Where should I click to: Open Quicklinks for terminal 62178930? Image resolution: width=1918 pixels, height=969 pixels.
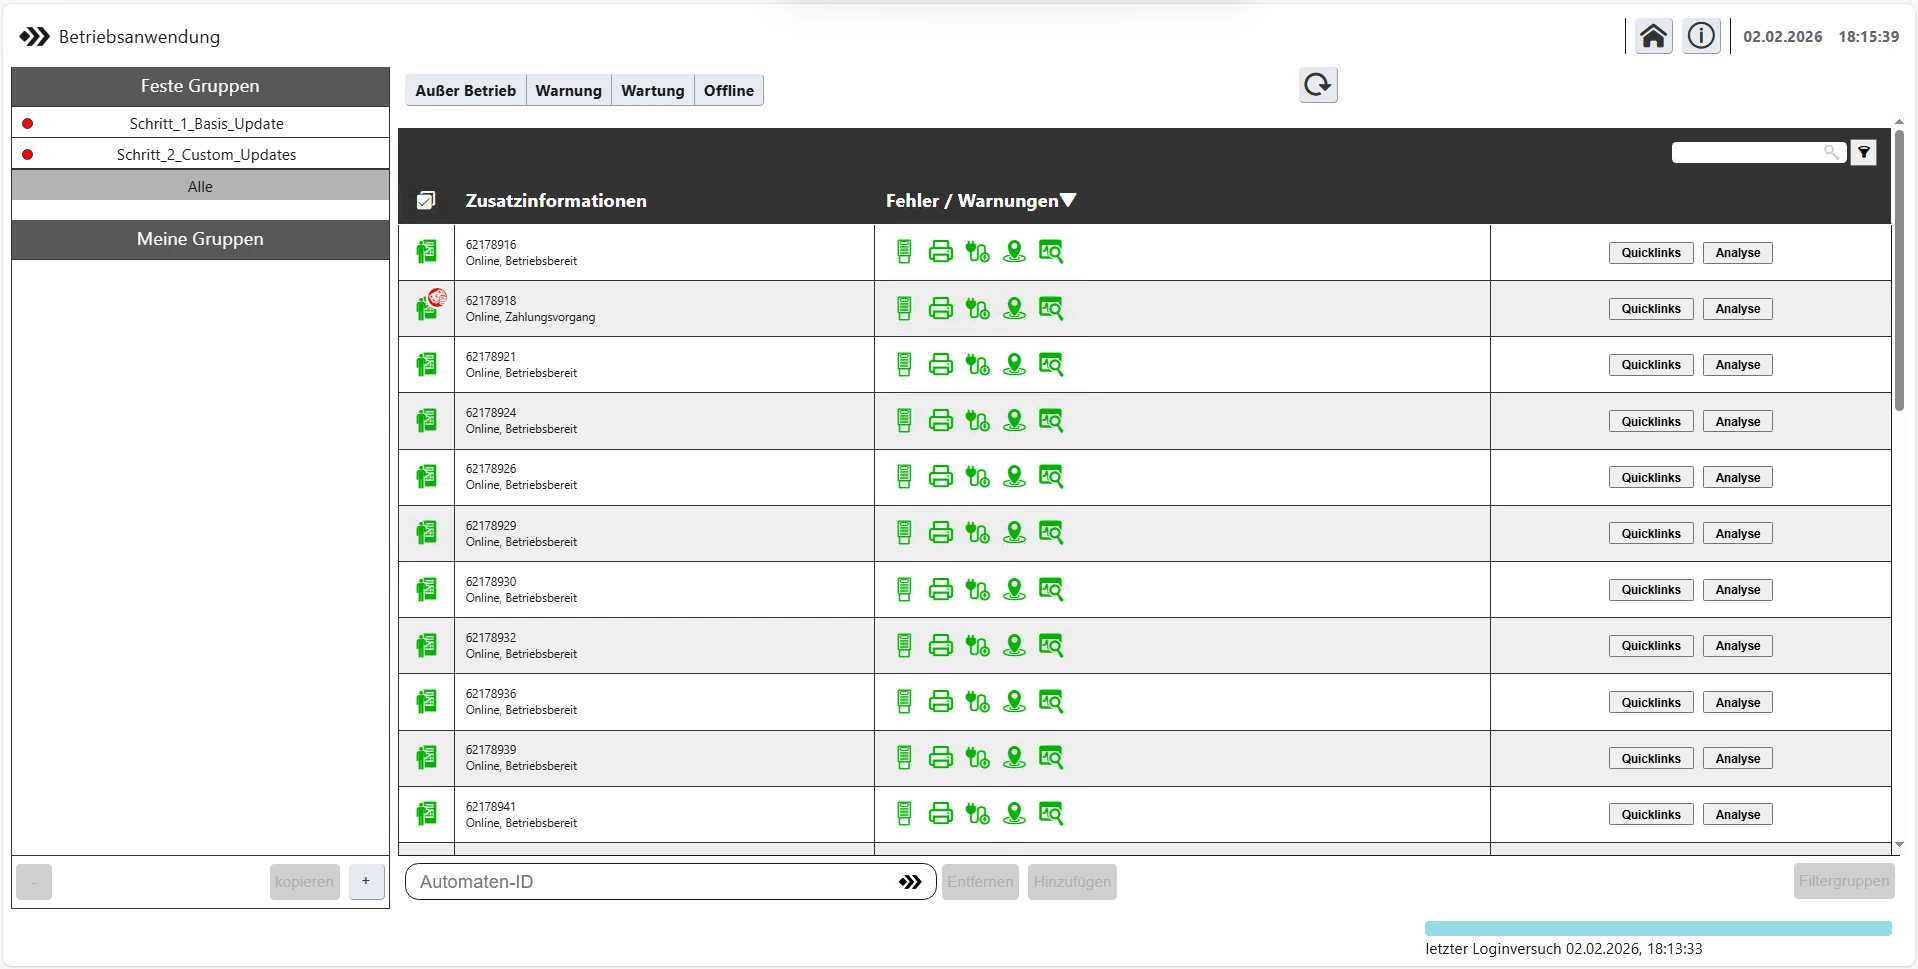(1650, 589)
